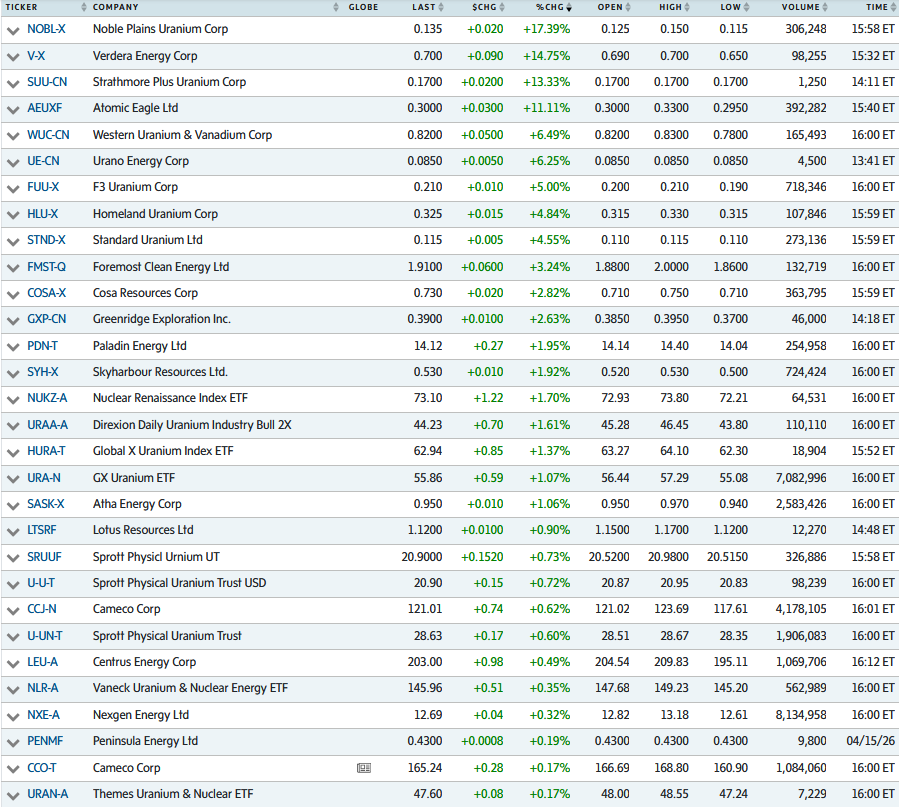This screenshot has width=899, height=807.
Task: Open the U-UN-T ticker link
Action: coord(45,636)
